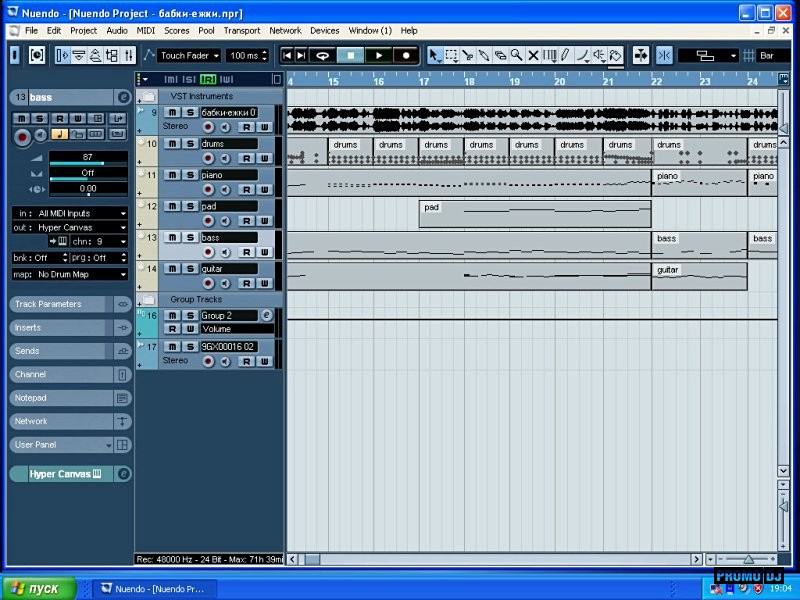
Task: Open the MIDI input routing dropdown
Action: (x=70, y=213)
